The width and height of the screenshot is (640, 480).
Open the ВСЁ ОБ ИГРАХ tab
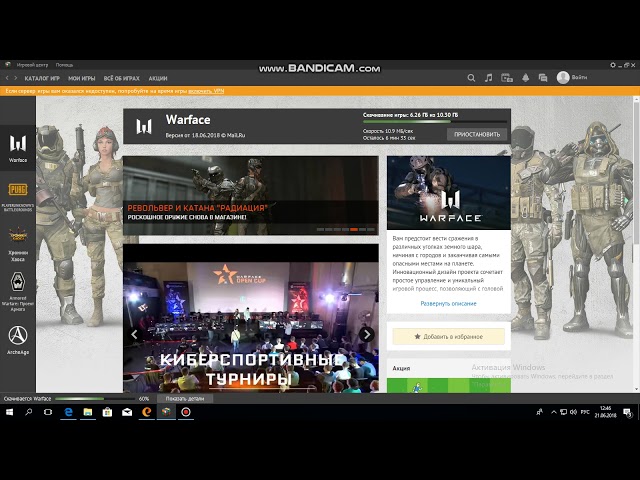coord(121,78)
